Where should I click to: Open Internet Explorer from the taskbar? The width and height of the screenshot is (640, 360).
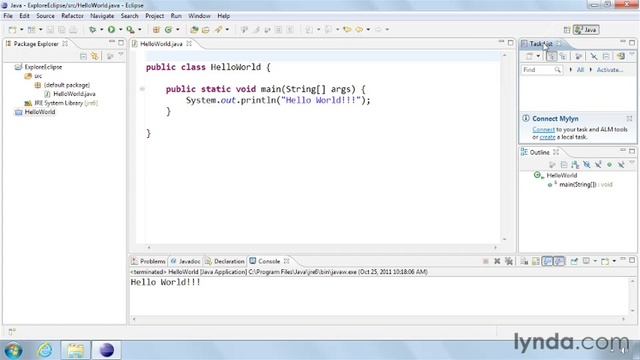click(44, 350)
